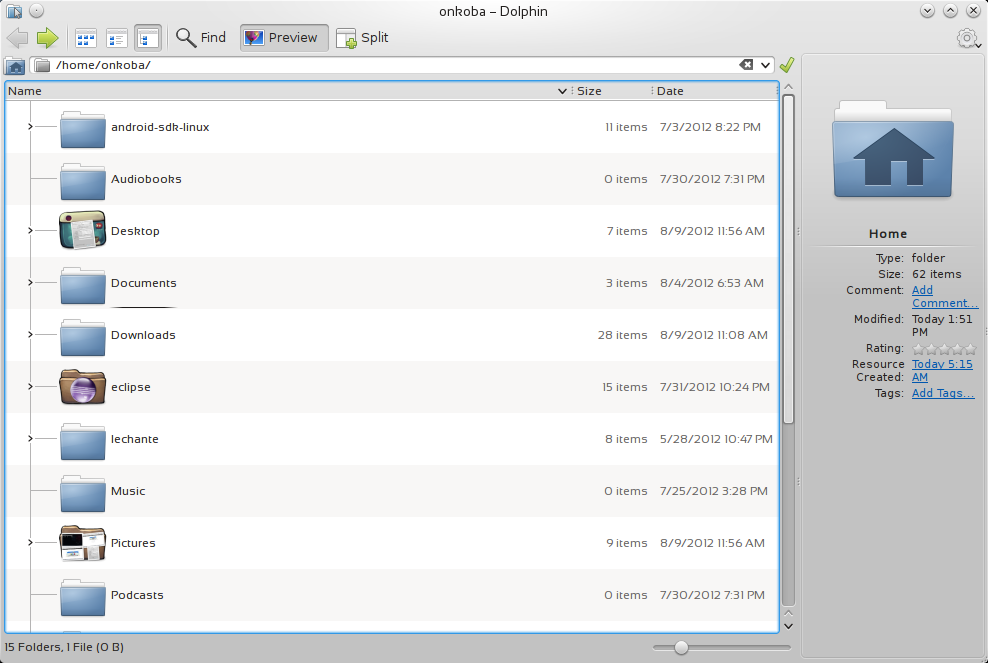Click the '28 items' size of Downloads
Screen dimensions: 988x663
(x=623, y=335)
